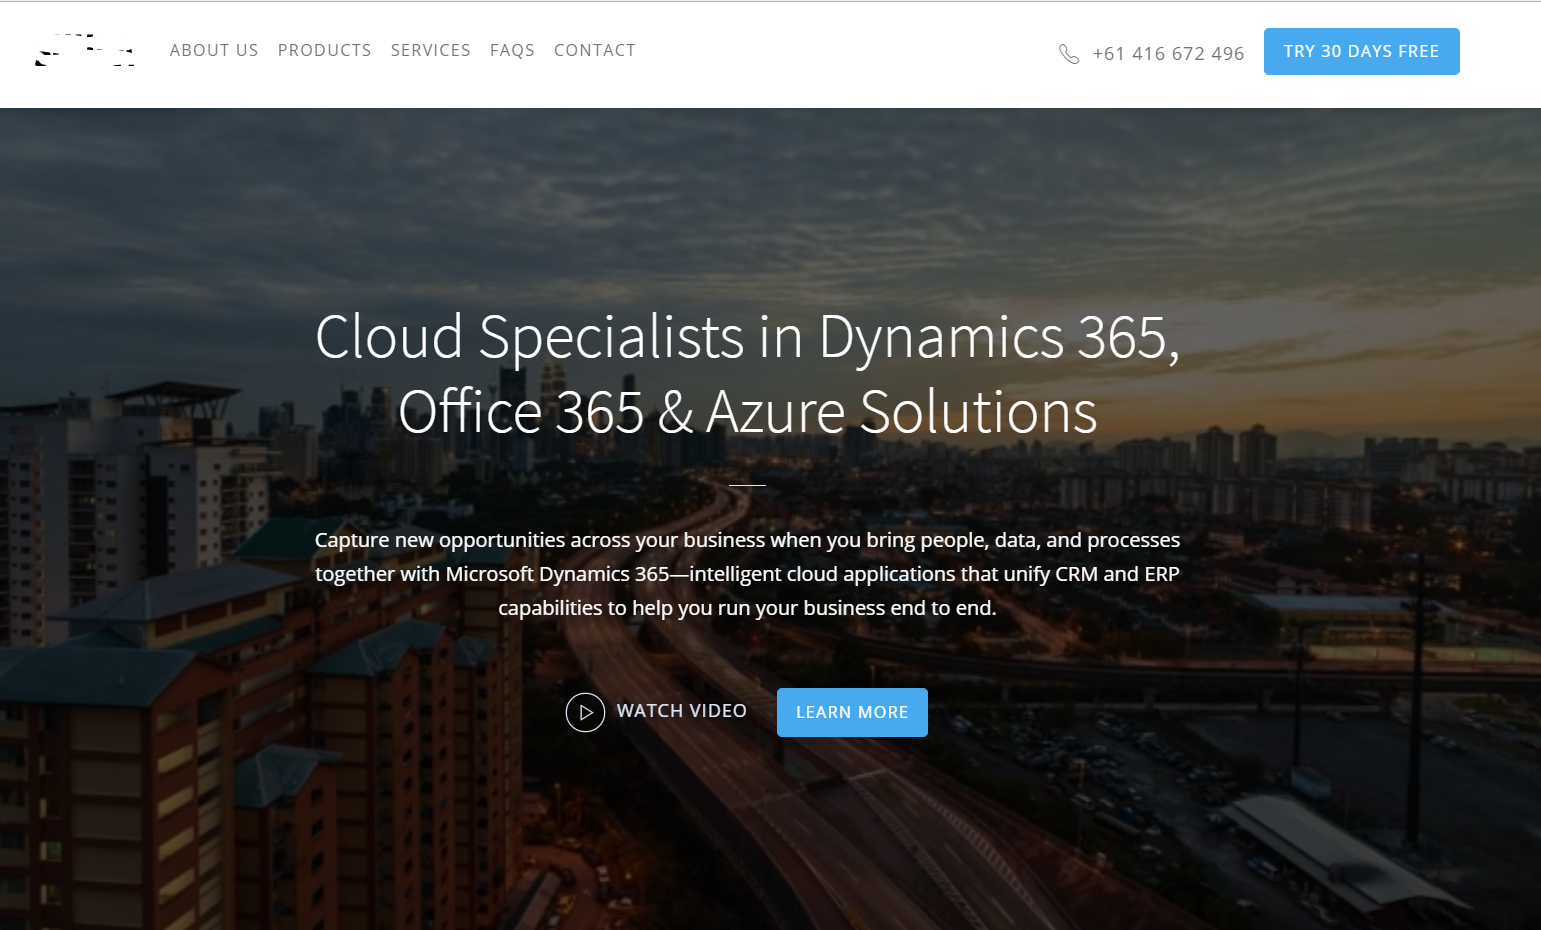Viewport: 1541px width, 930px height.
Task: Click the 'run your business end to end' line
Action: click(747, 608)
